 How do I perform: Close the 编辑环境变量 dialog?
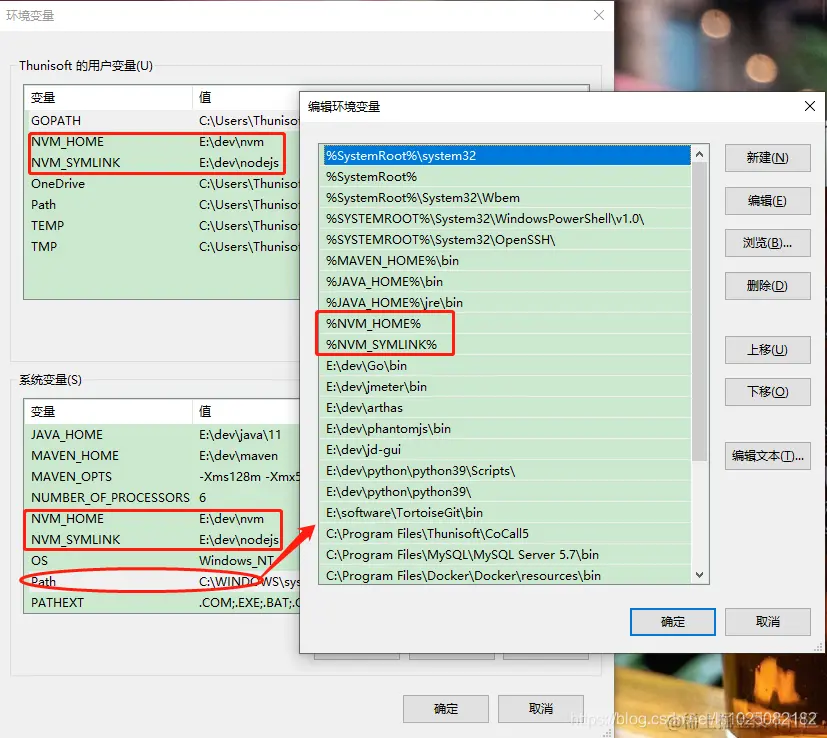tap(810, 106)
